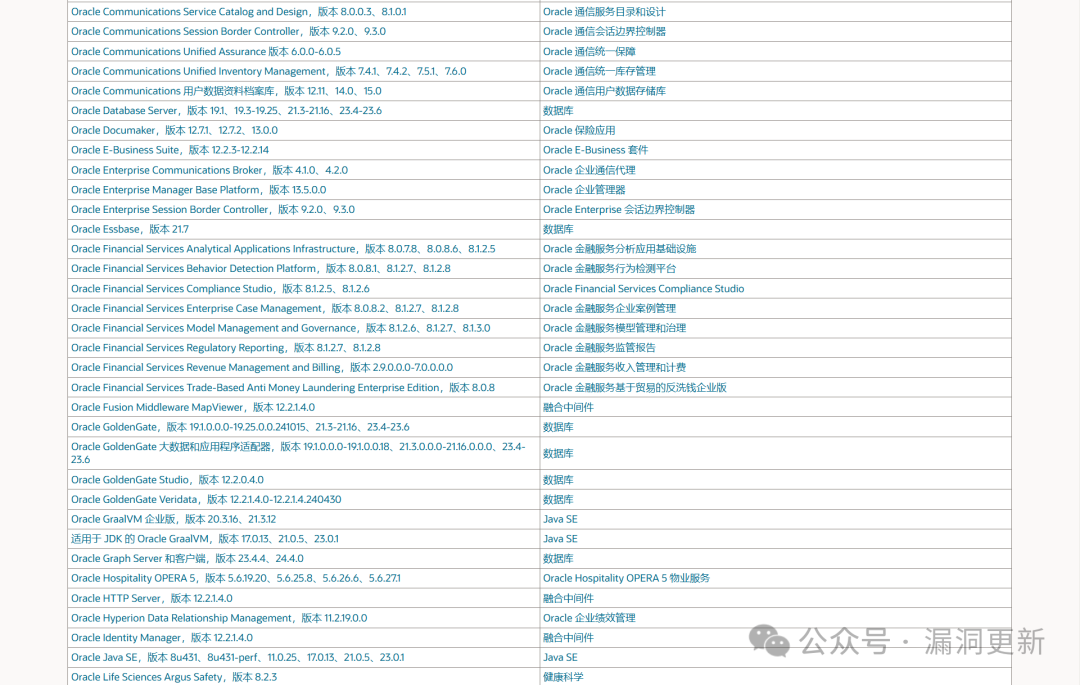The width and height of the screenshot is (1080, 685).
Task: Open Oracle E-Business Suite 12.2.3-12.2.14 link
Action: click(x=169, y=150)
